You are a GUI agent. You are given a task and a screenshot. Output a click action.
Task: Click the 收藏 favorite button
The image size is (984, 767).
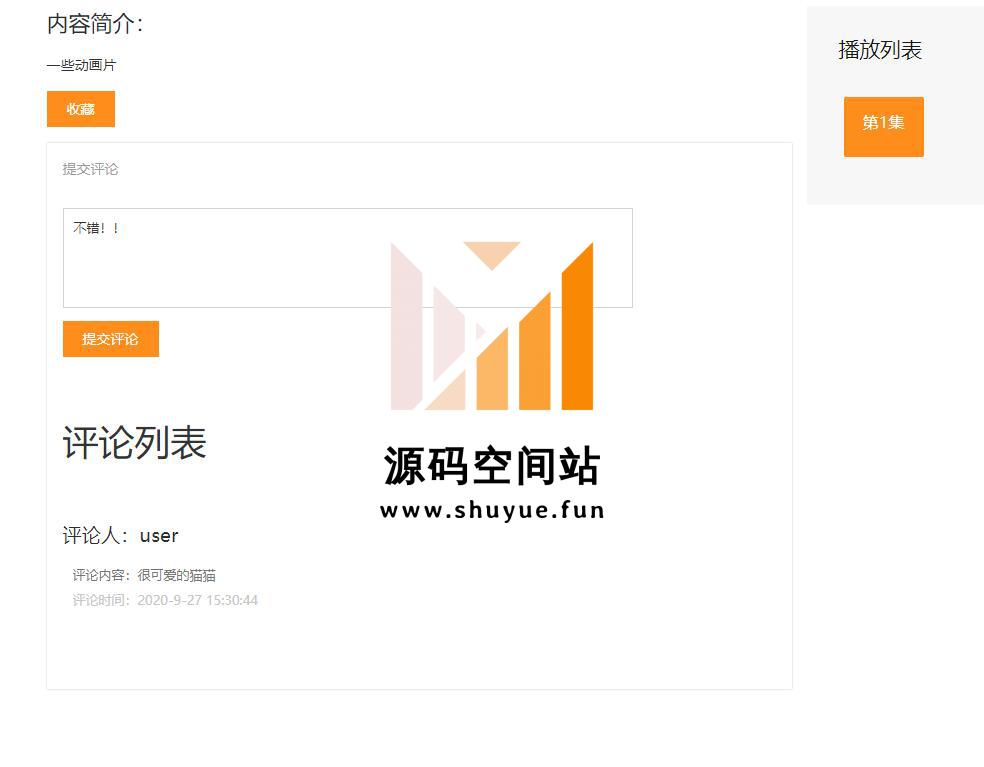click(x=81, y=109)
